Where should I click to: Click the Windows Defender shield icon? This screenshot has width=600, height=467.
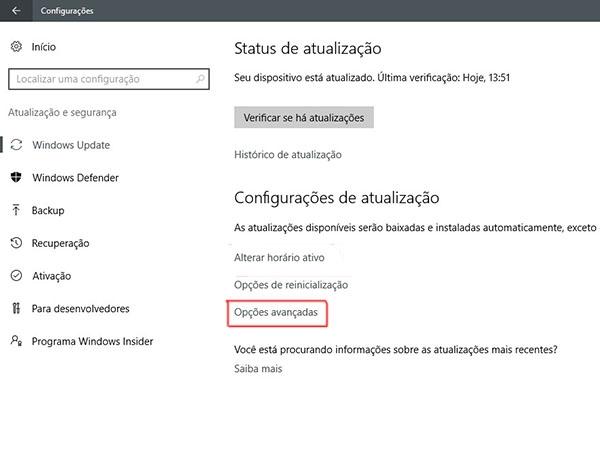[16, 178]
